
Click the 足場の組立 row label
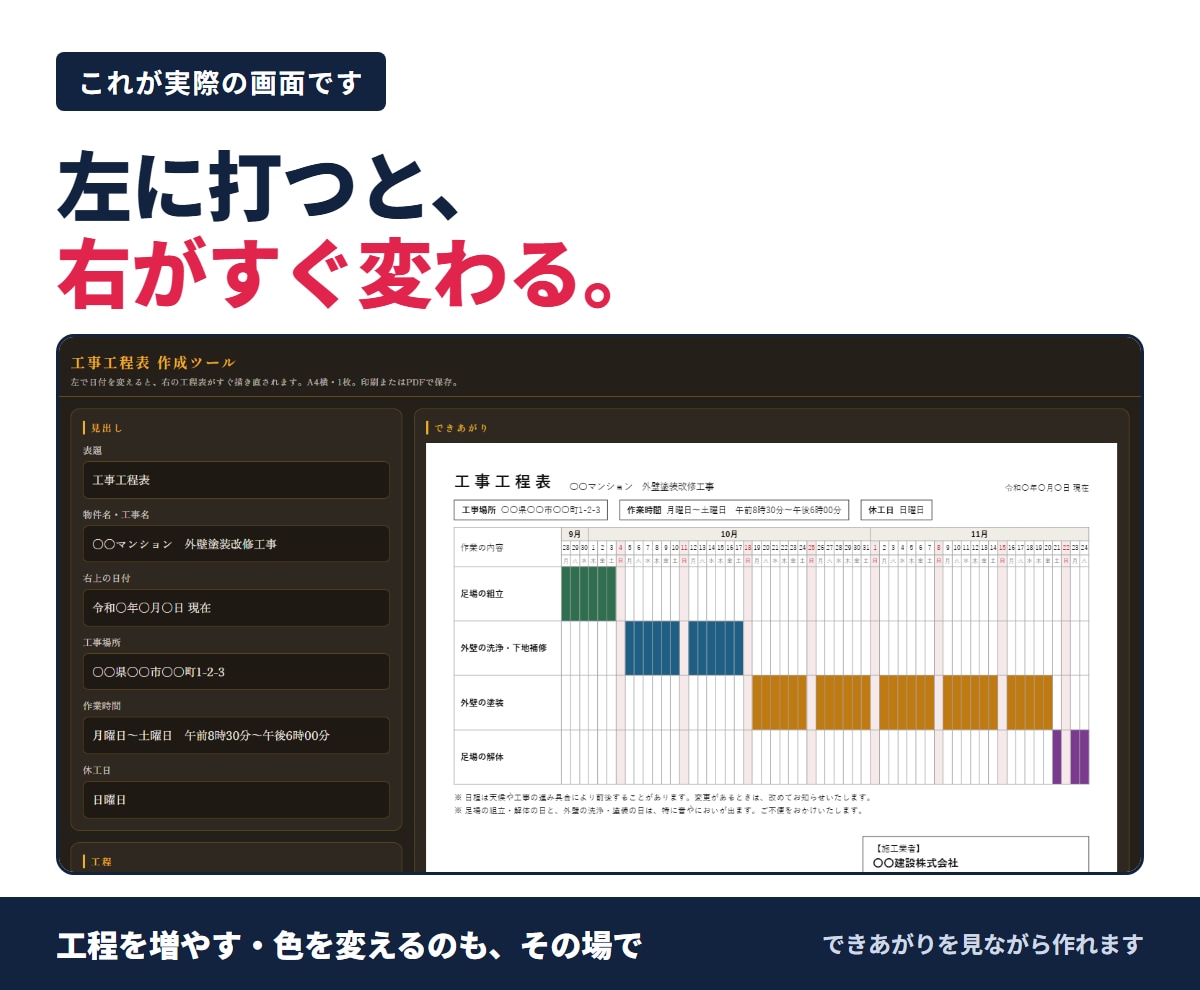point(482,594)
